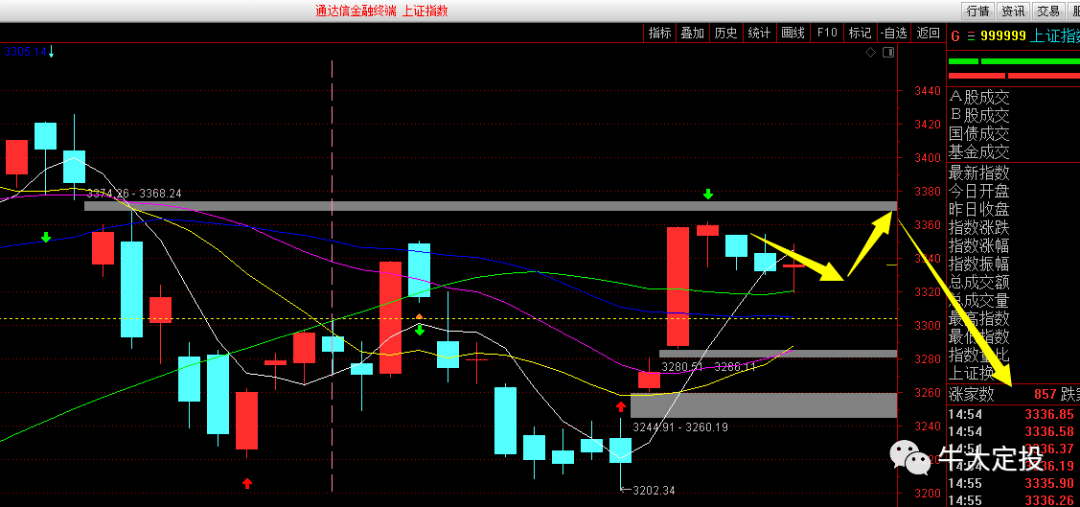
Task: Click the 标记 mark button
Action: coord(860,32)
